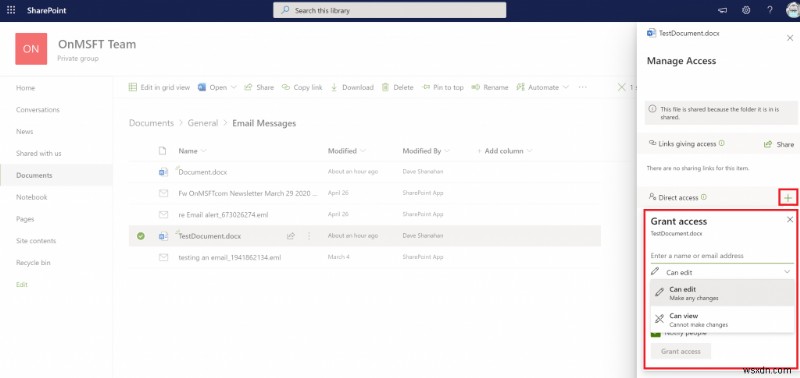This screenshot has height=378, width=800.
Task: Go to Documents breadcrumb
Action: [152, 123]
